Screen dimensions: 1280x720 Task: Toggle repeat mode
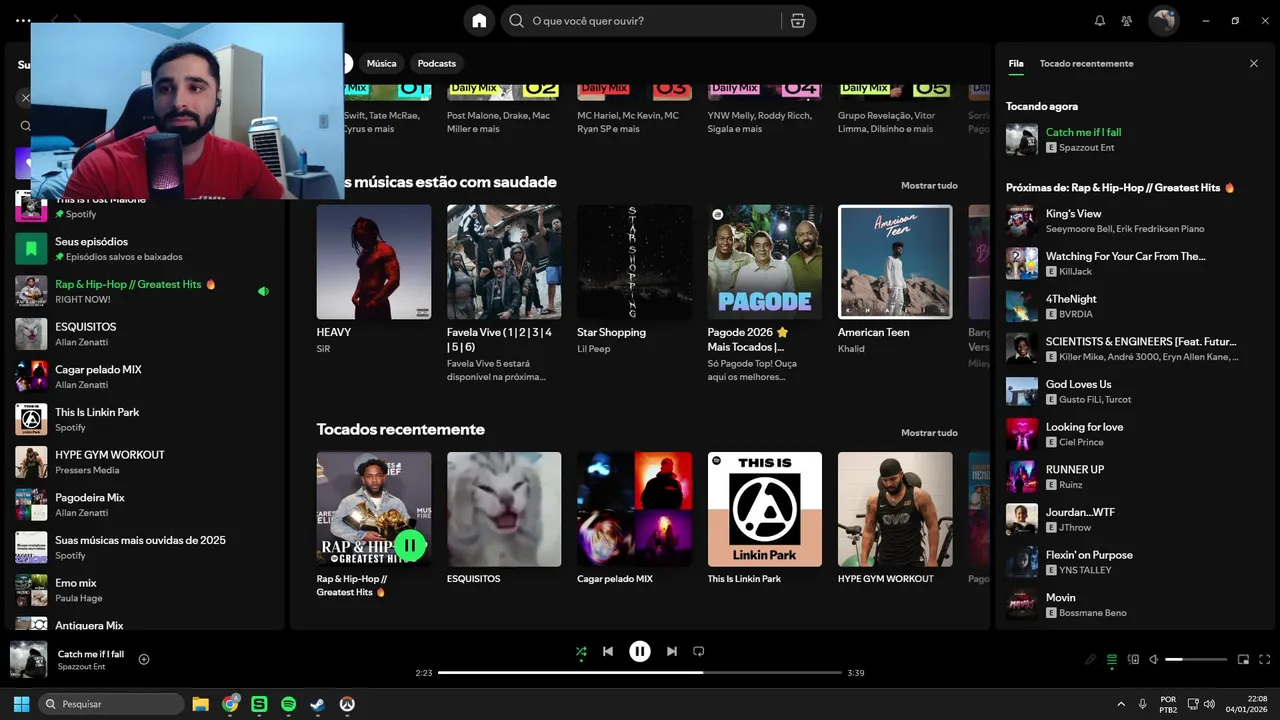click(x=699, y=651)
